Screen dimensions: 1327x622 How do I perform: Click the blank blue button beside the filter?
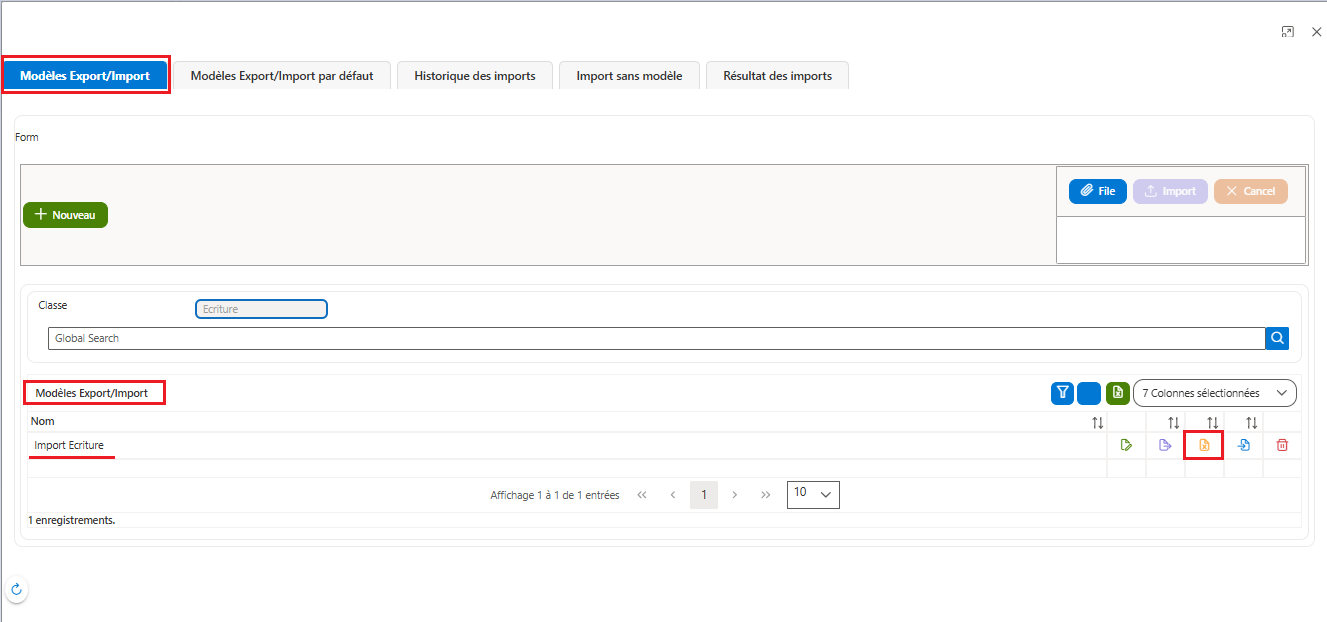tap(1089, 393)
